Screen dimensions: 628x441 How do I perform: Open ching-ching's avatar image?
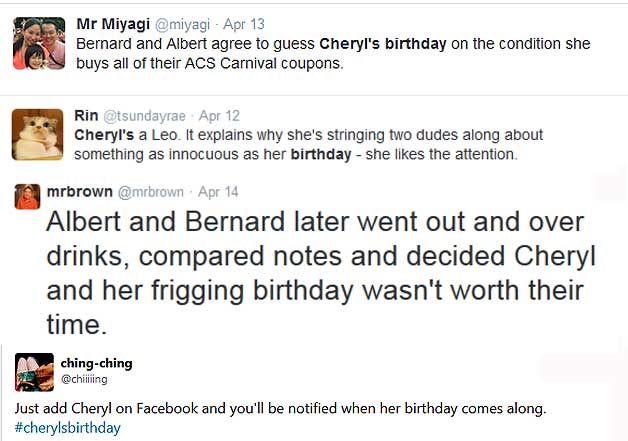pos(34,372)
